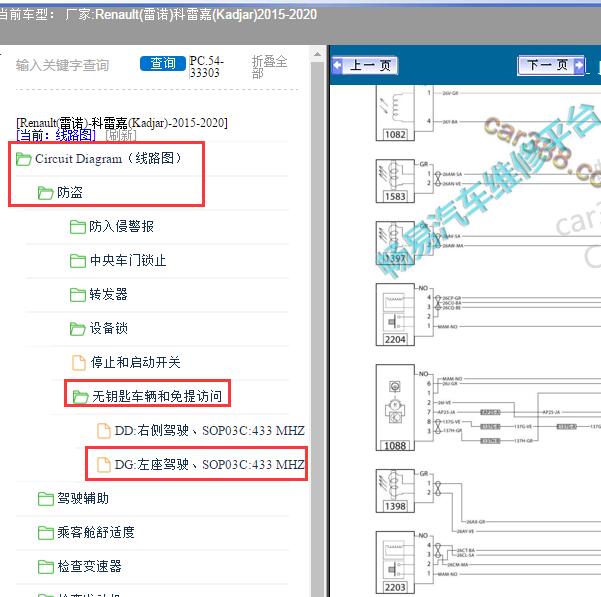Click the 当前：线路图 link

click(x=56, y=135)
